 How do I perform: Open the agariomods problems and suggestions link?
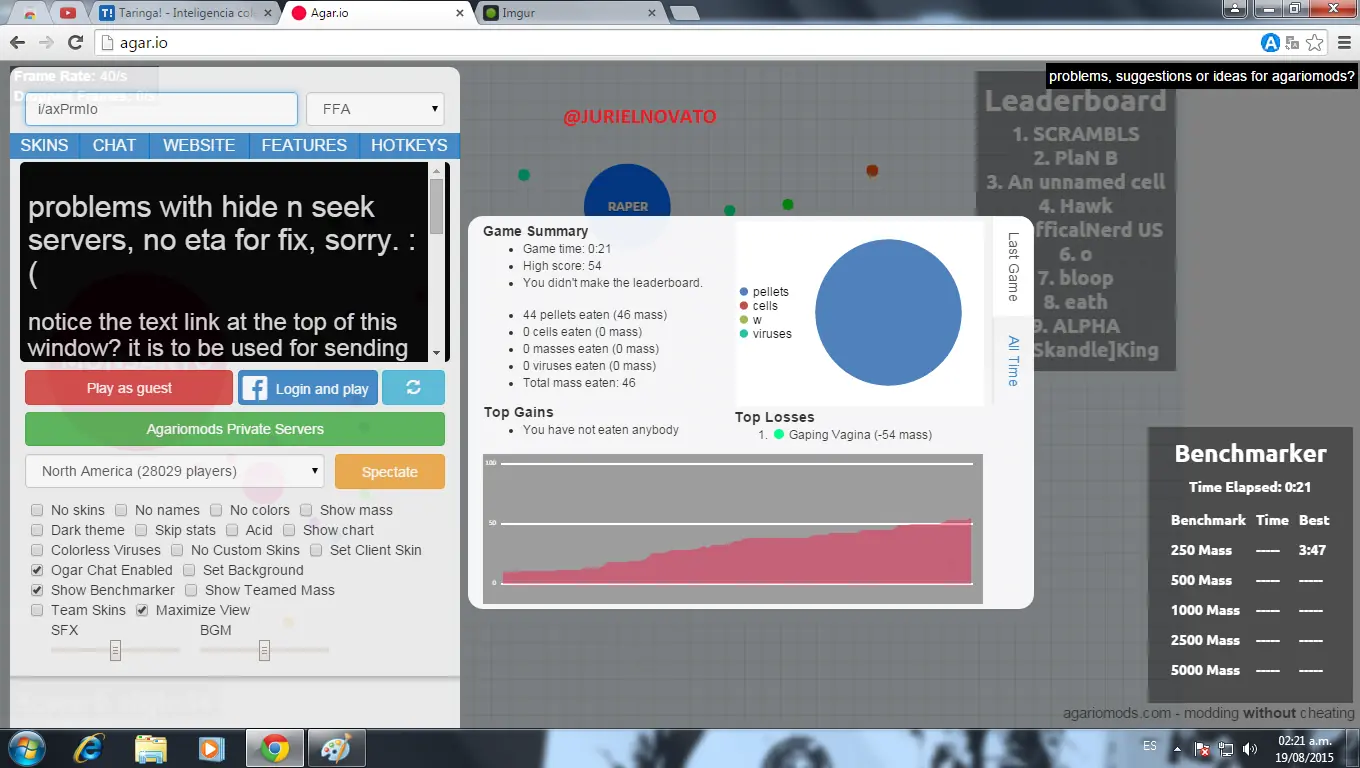(1202, 76)
